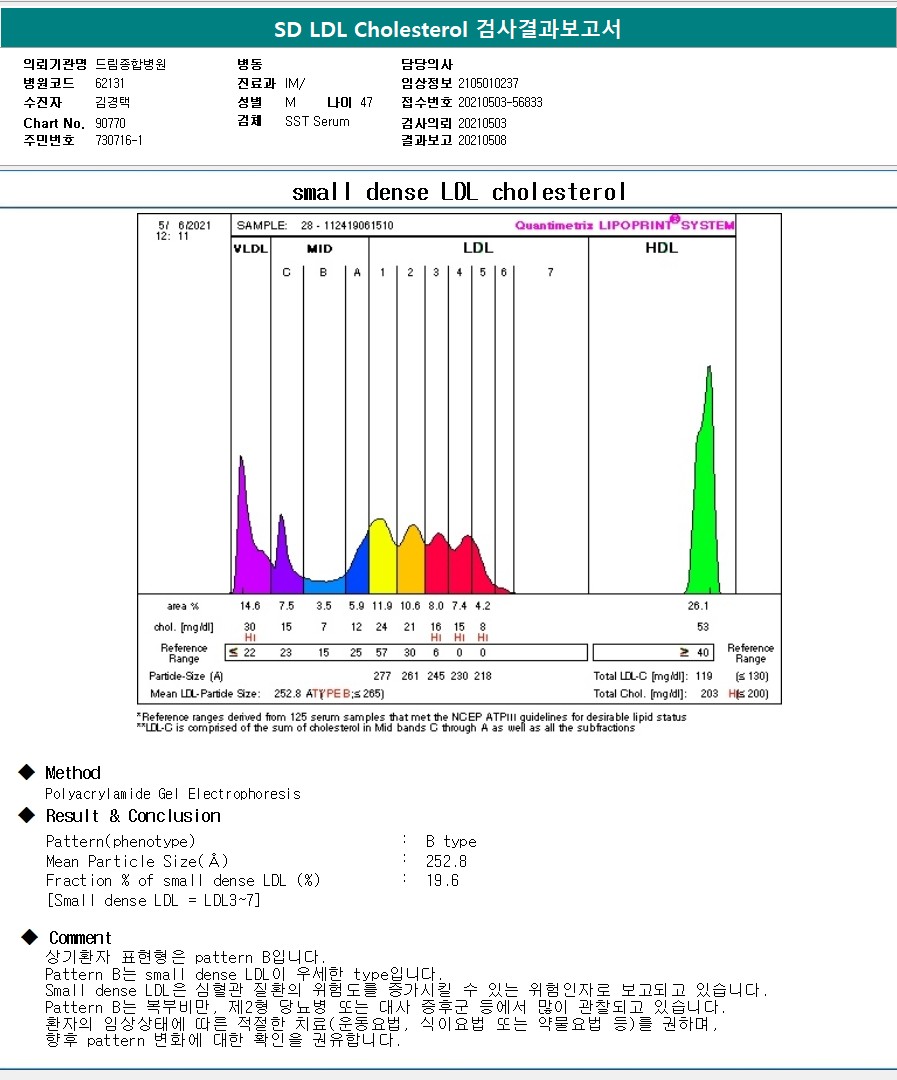
Task: Click the SD LDL Cholesterol report title banner
Action: (448, 29)
